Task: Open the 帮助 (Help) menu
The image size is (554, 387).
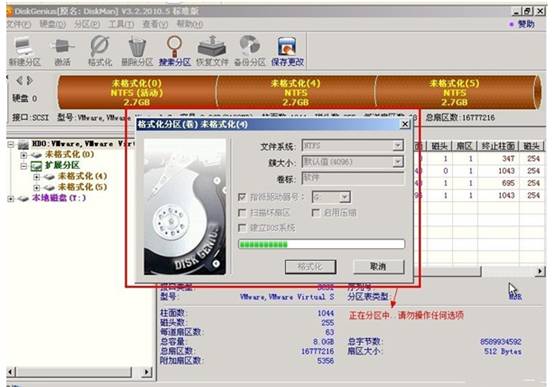Action: pos(190,24)
